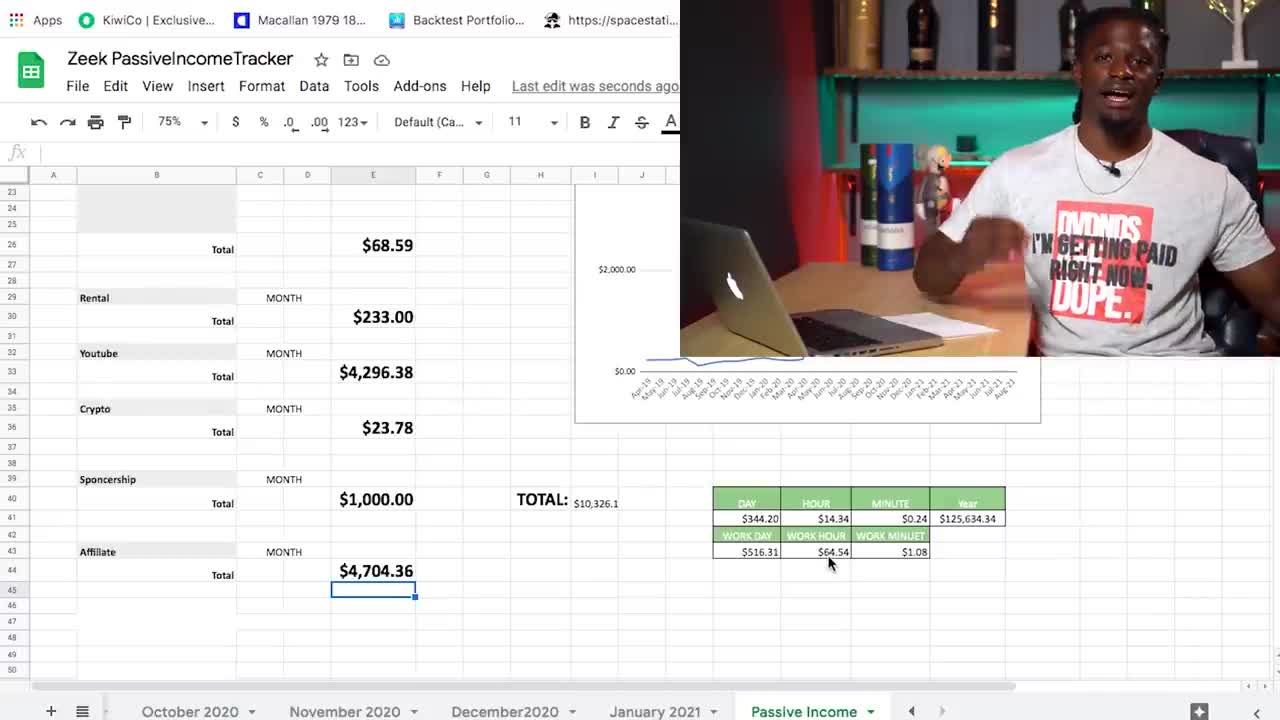The height and width of the screenshot is (720, 1280).
Task: Open October 2020 tab dropdown arrow
Action: click(252, 712)
